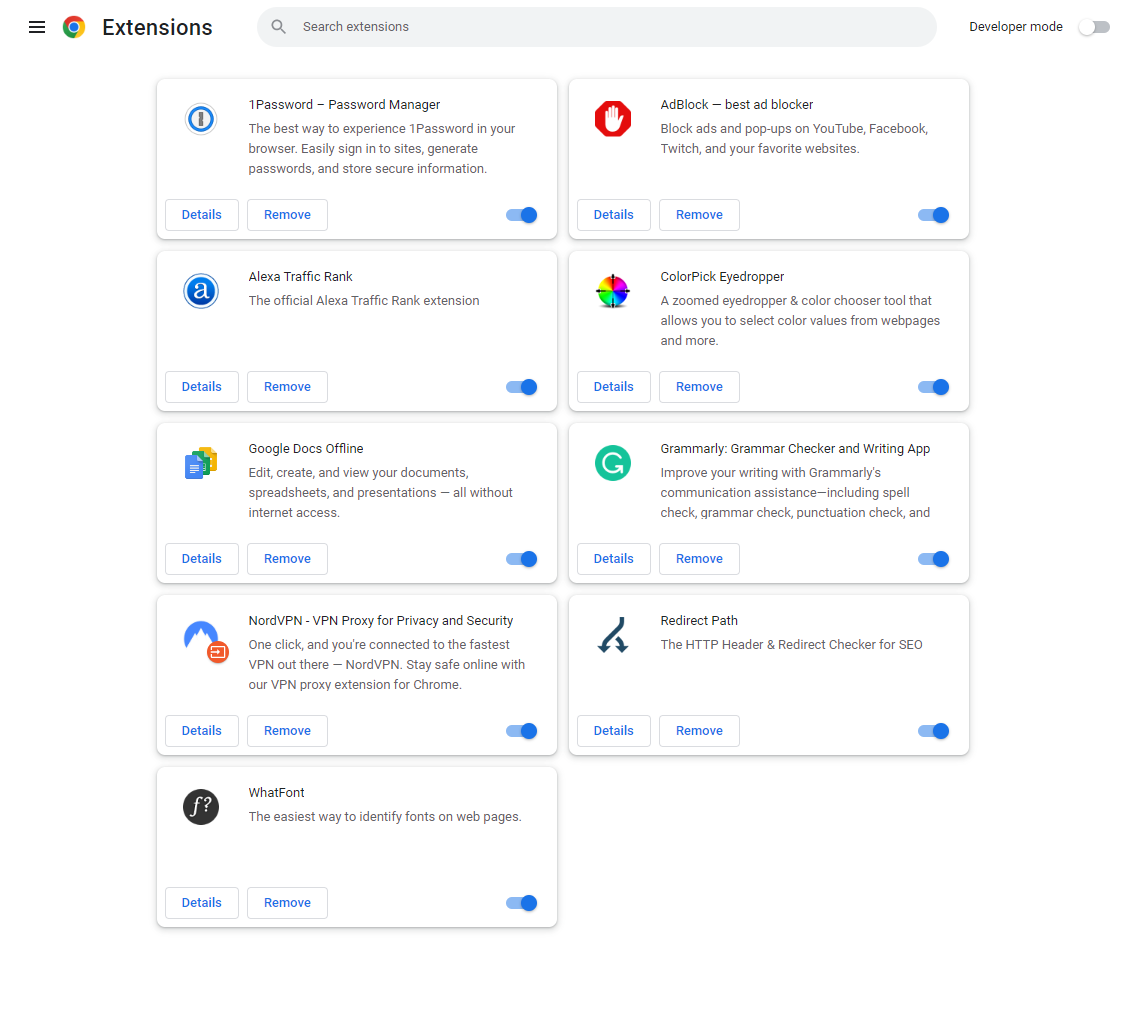The height and width of the screenshot is (1020, 1125).
Task: Show Details for ColorPick Eyedropper
Action: pos(613,387)
